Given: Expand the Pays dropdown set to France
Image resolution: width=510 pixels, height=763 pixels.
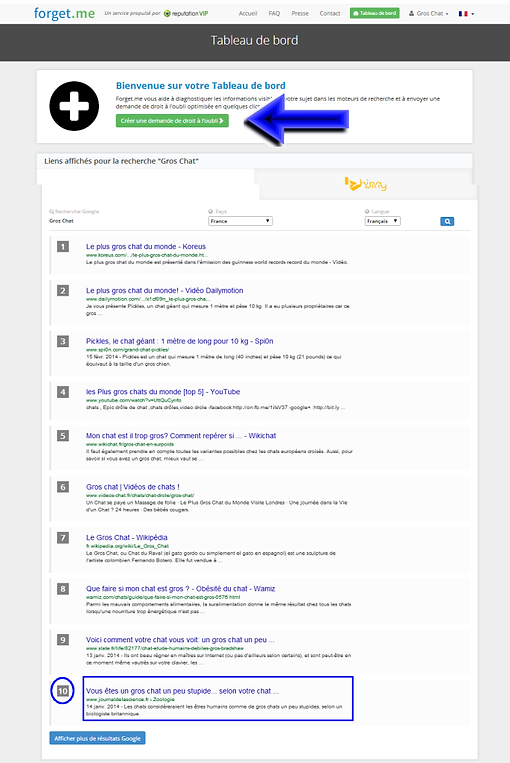Looking at the screenshot, I should (x=240, y=221).
